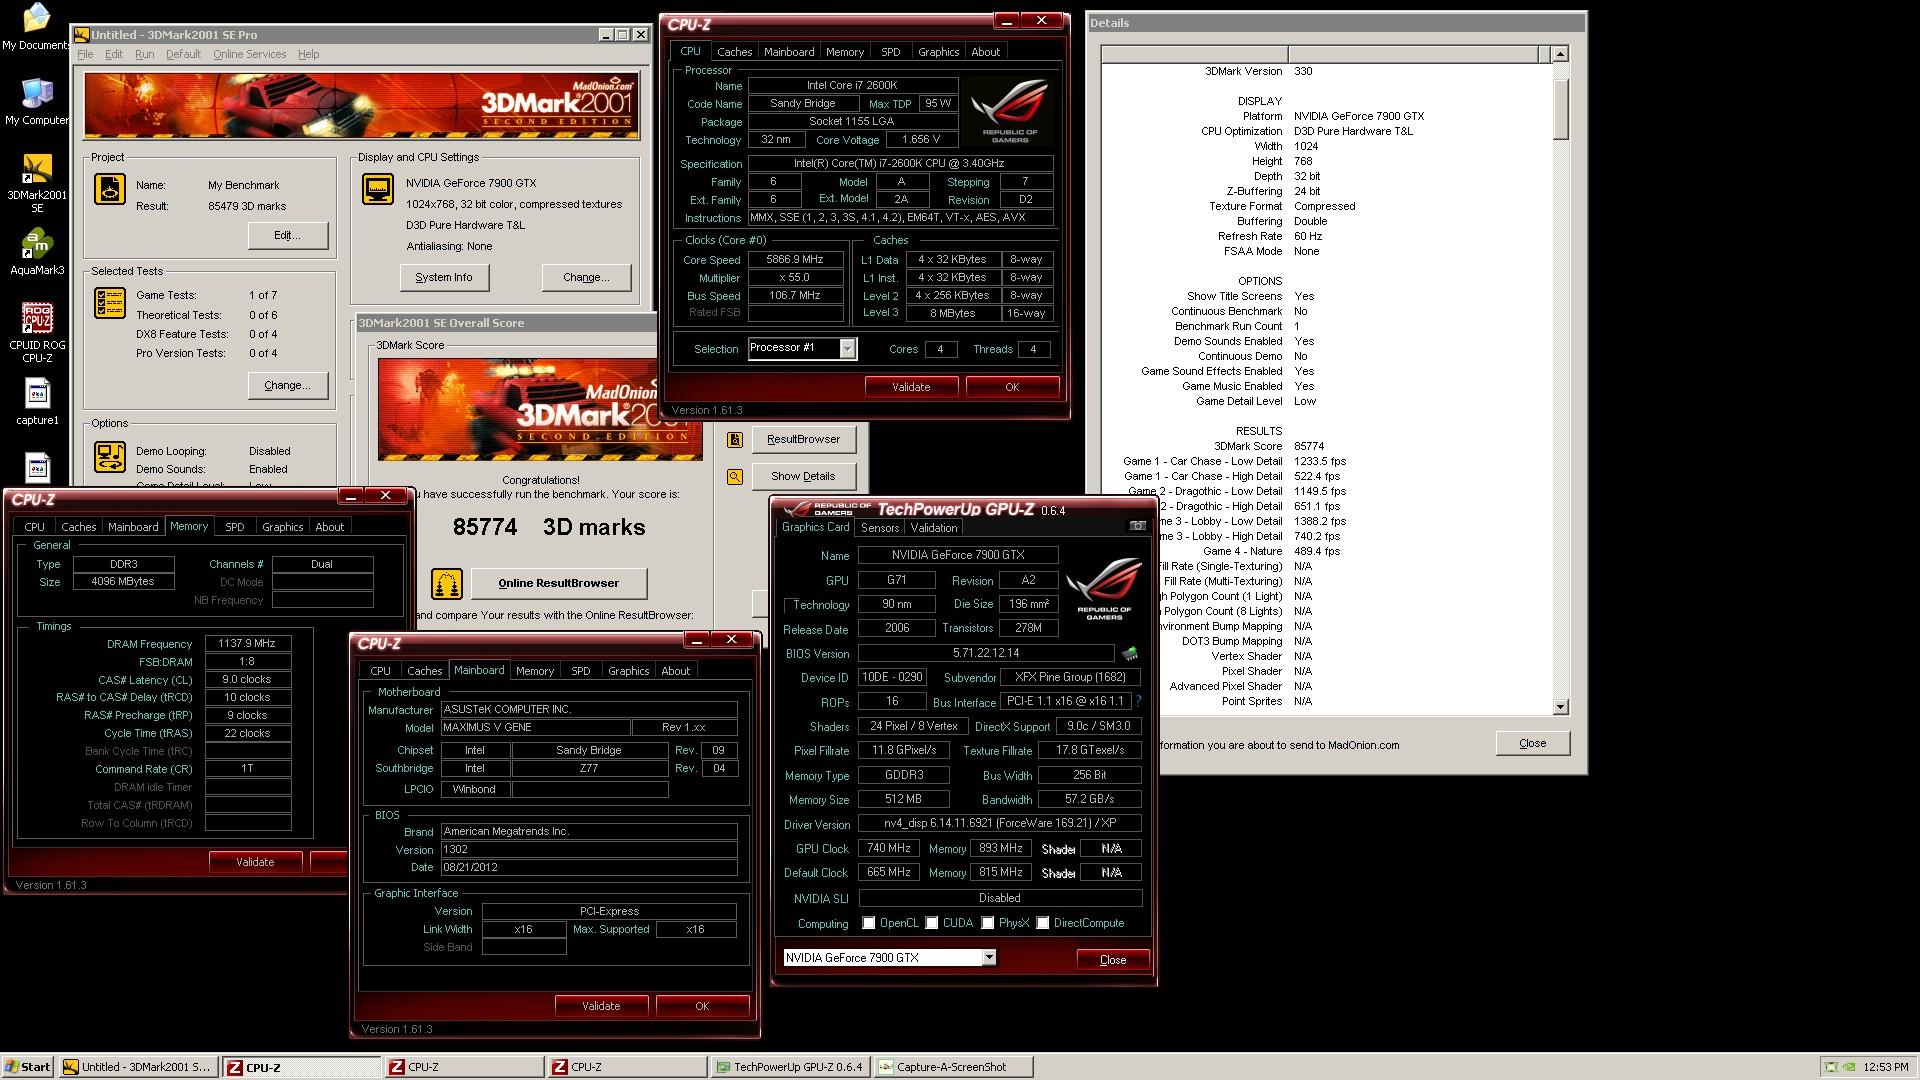Screen dimensions: 1920x1080
Task: Click OK in the CPU-Z Mainboard window
Action: pos(702,1006)
